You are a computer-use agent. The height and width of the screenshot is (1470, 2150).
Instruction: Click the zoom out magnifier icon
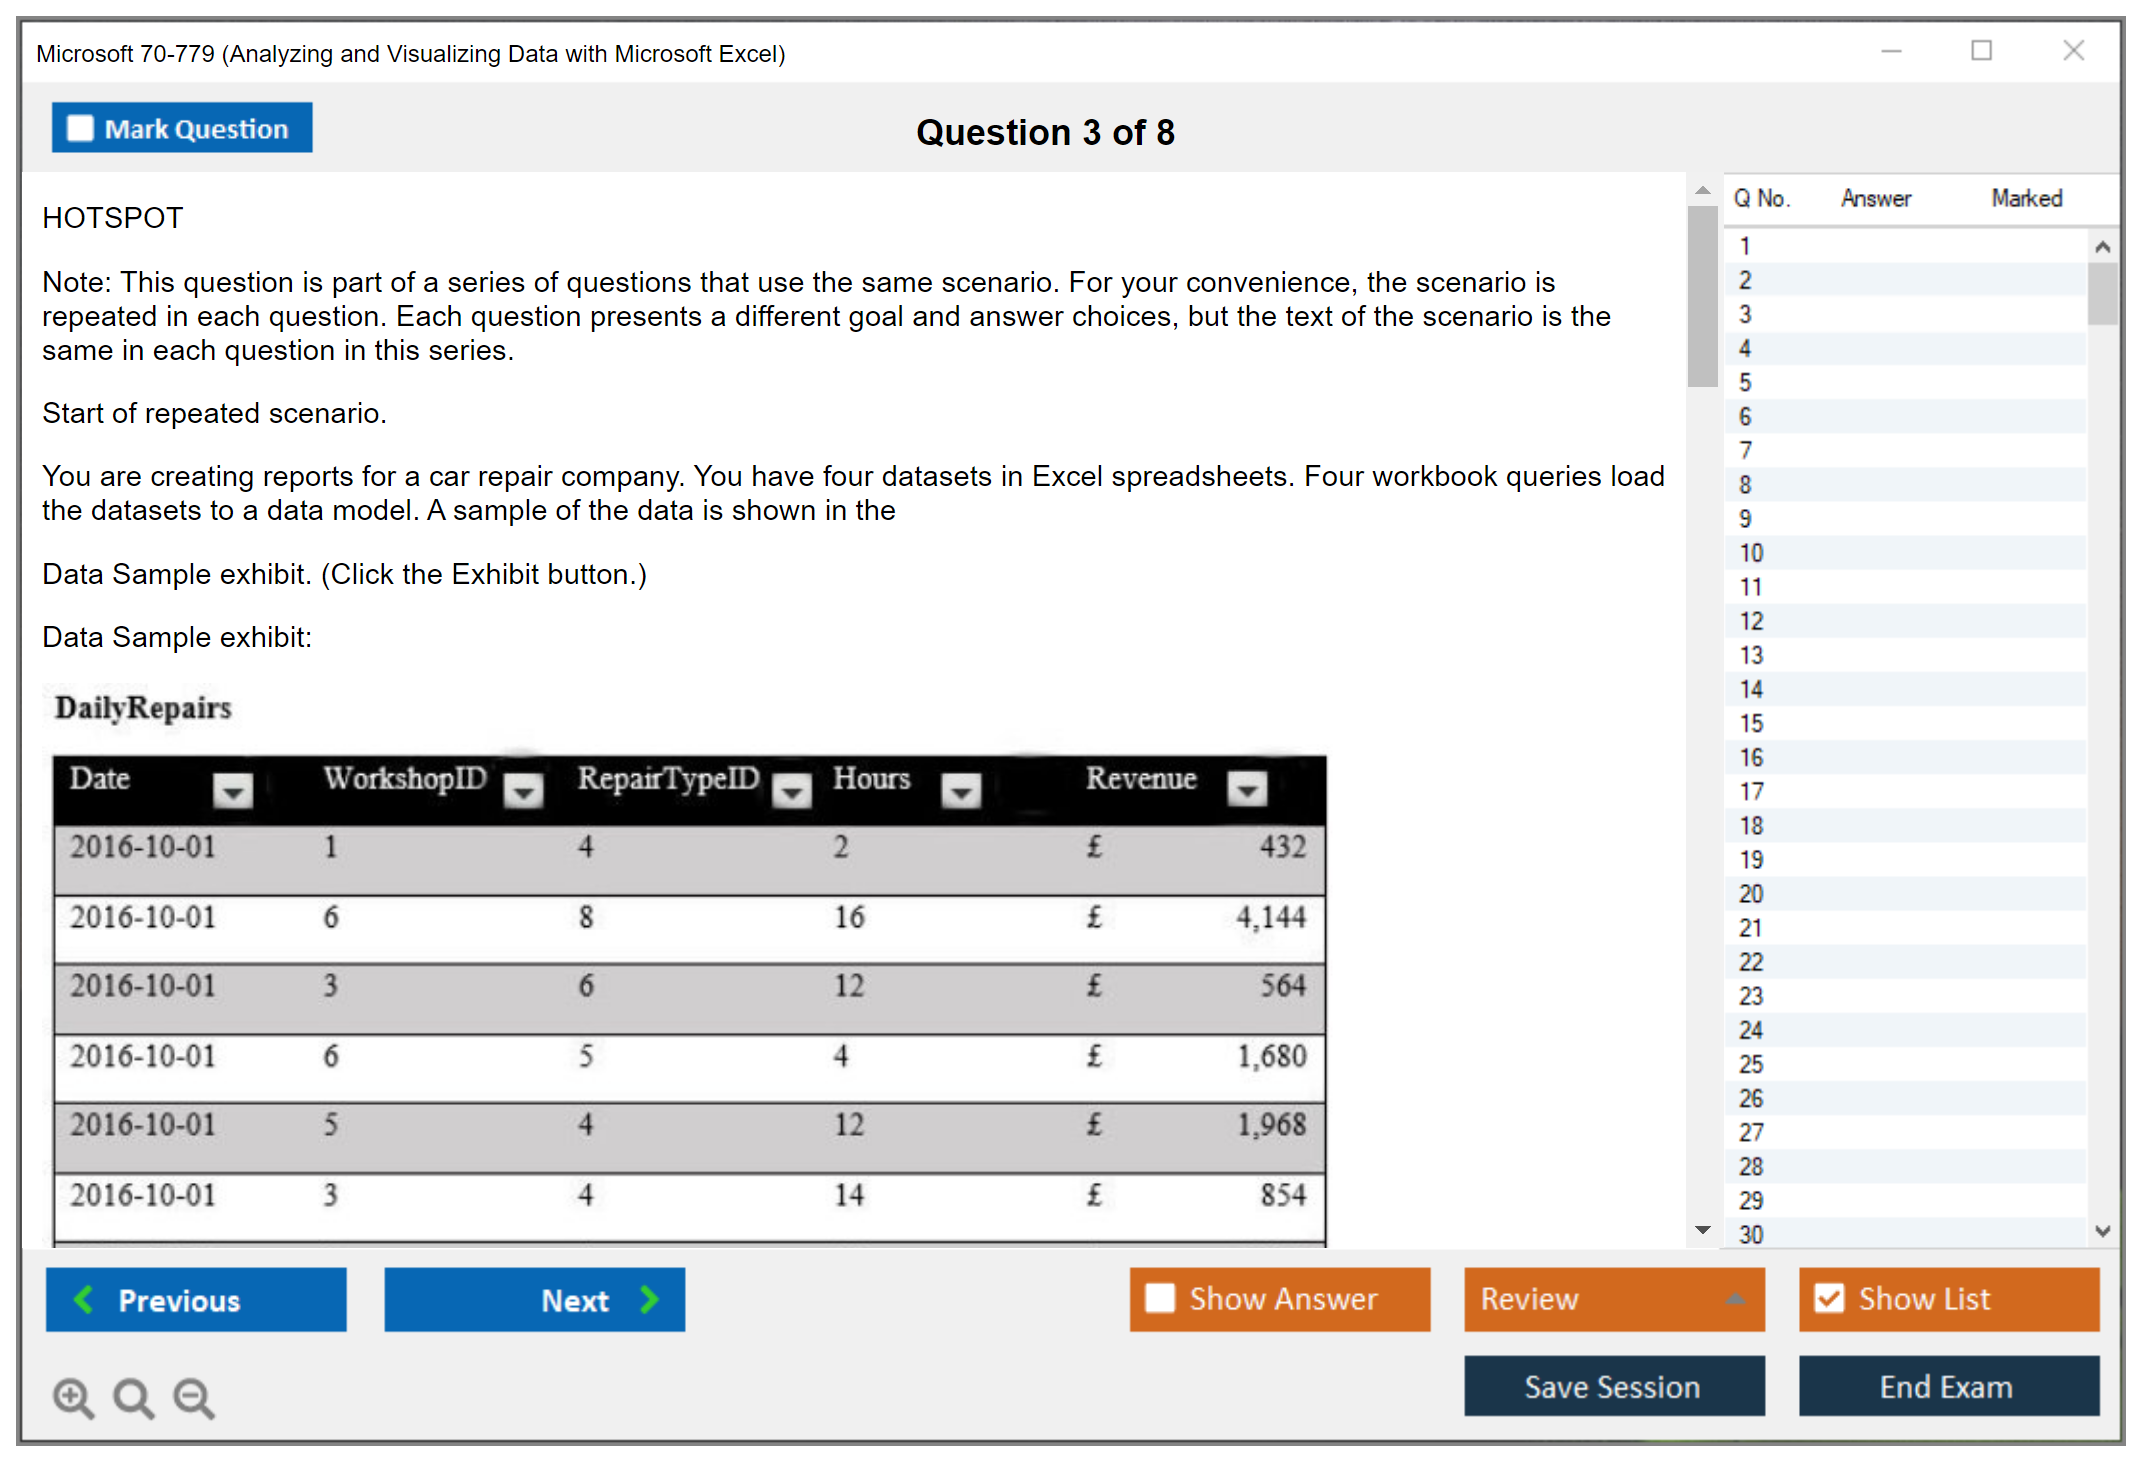[x=193, y=1397]
